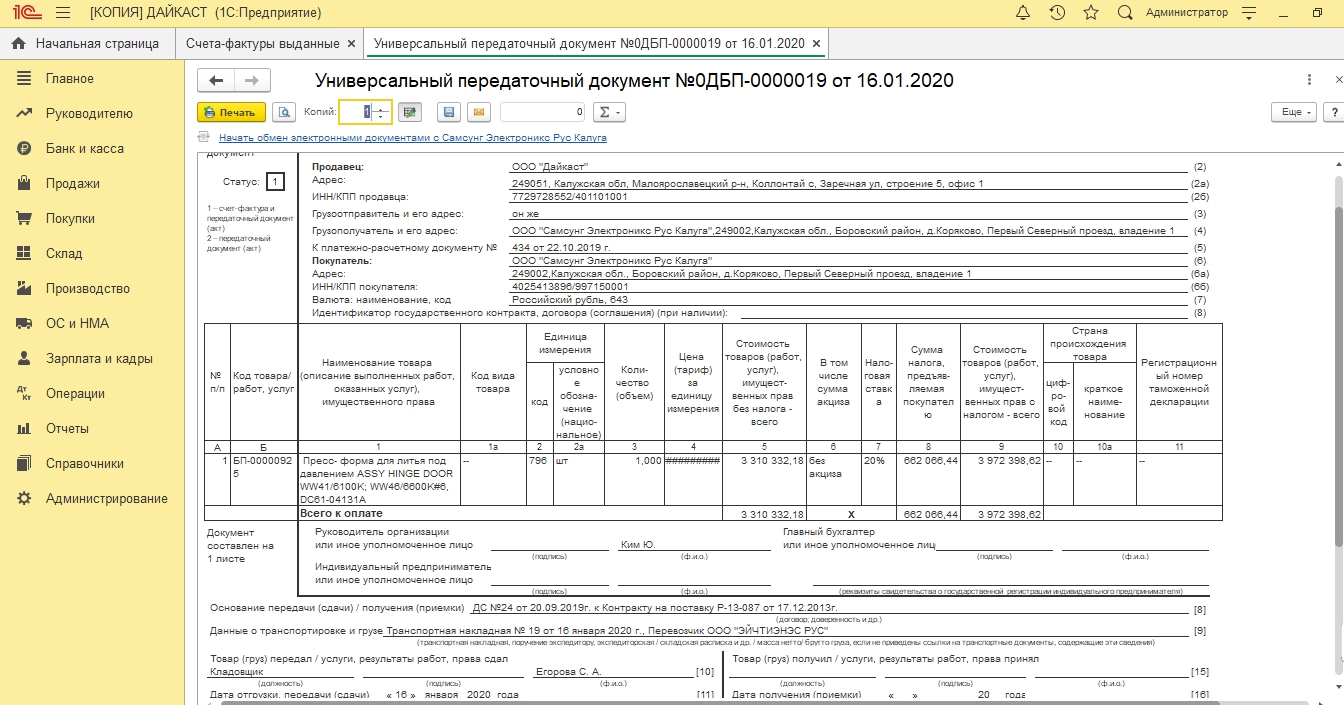Open favorites star icon

pos(1091,13)
